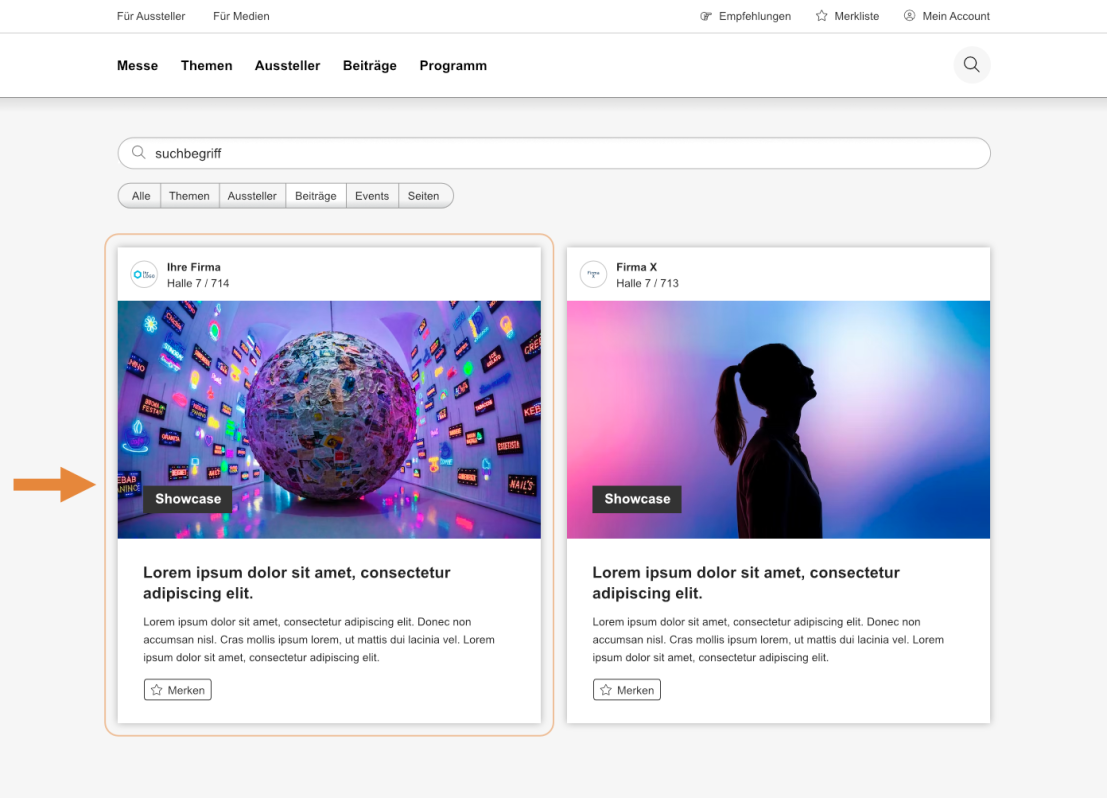Activate the Seiten filter chip
Image resolution: width=1107 pixels, height=798 pixels.
(425, 195)
